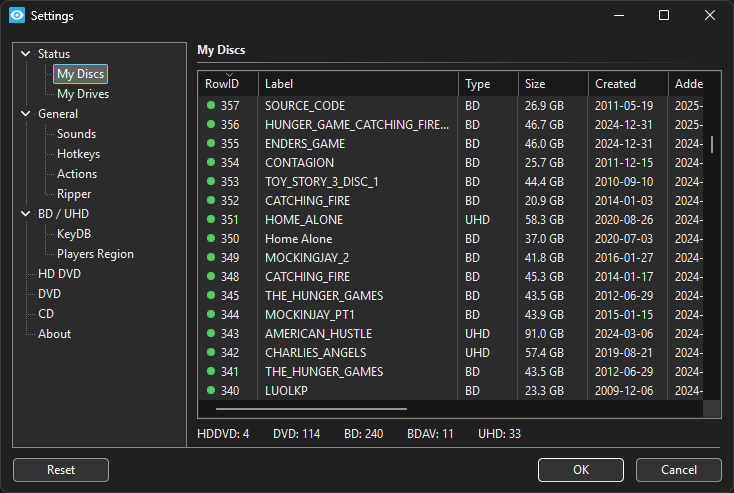Collapse the General tree section
The width and height of the screenshot is (734, 493).
(25, 114)
